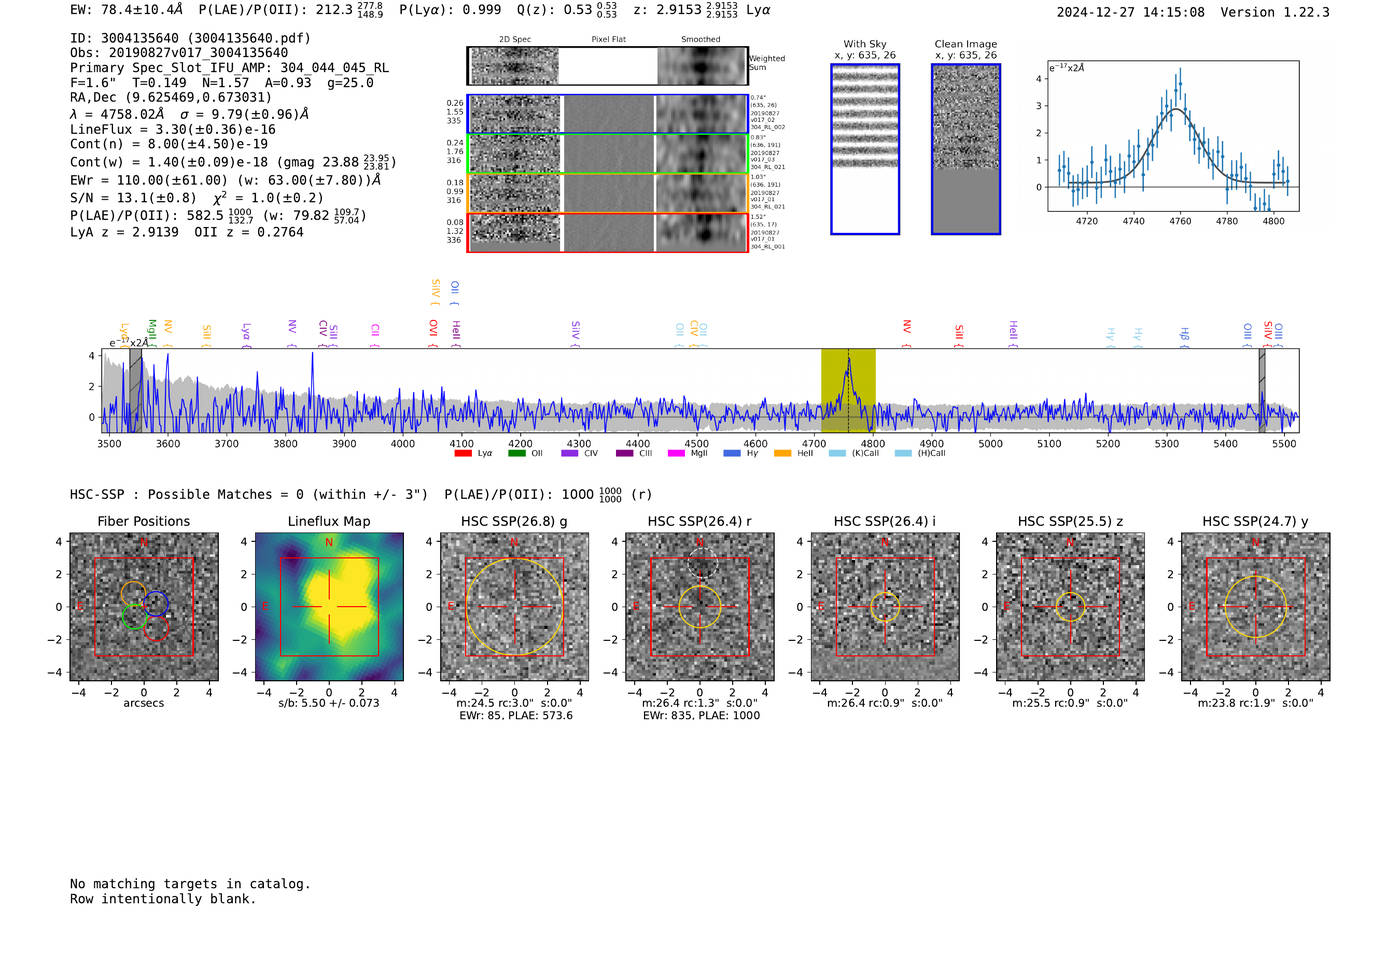Image resolution: width=1400 pixels, height=953 pixels.
Task: Click the blue fiber circle in Fiber Positions
Action: (x=155, y=603)
